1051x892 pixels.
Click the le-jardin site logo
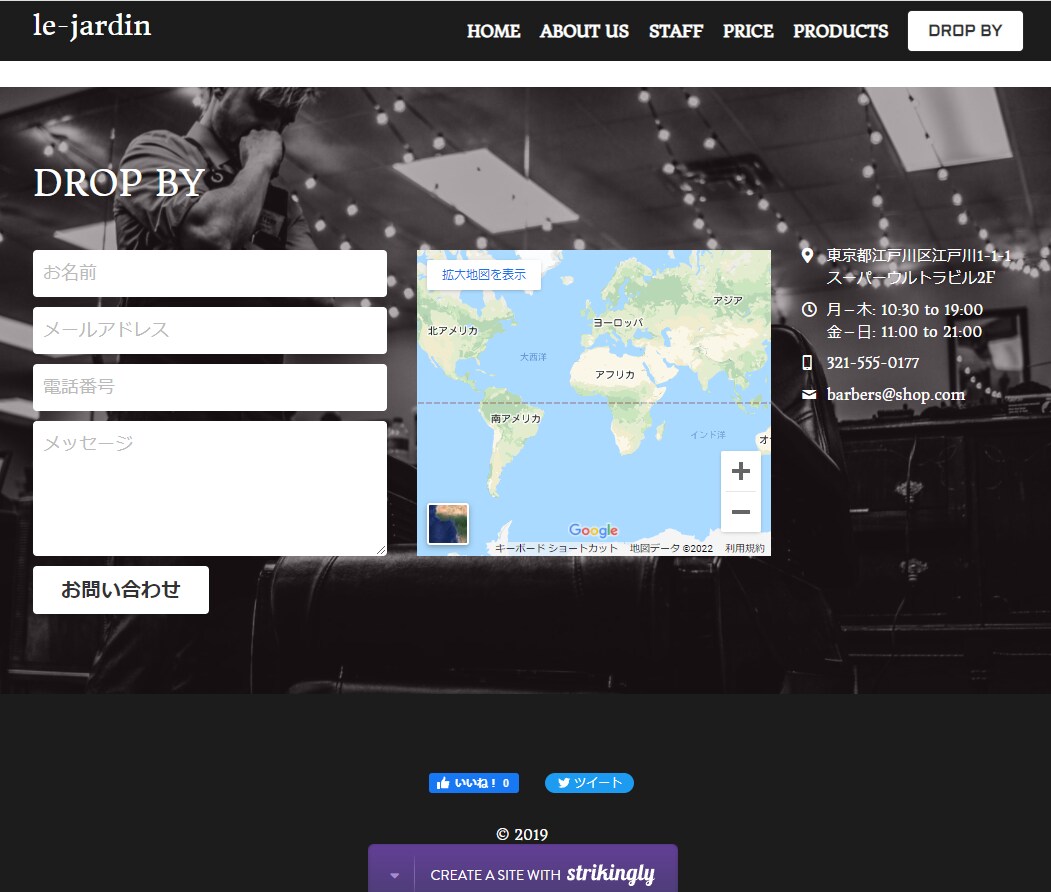(92, 26)
